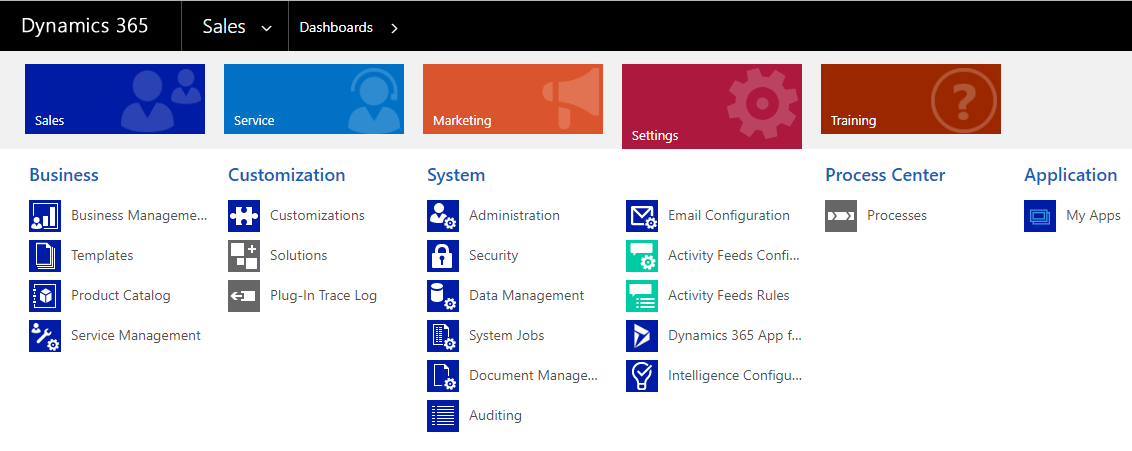Click the Service Management text
Screen dimensions: 1132x451
[x=136, y=336]
